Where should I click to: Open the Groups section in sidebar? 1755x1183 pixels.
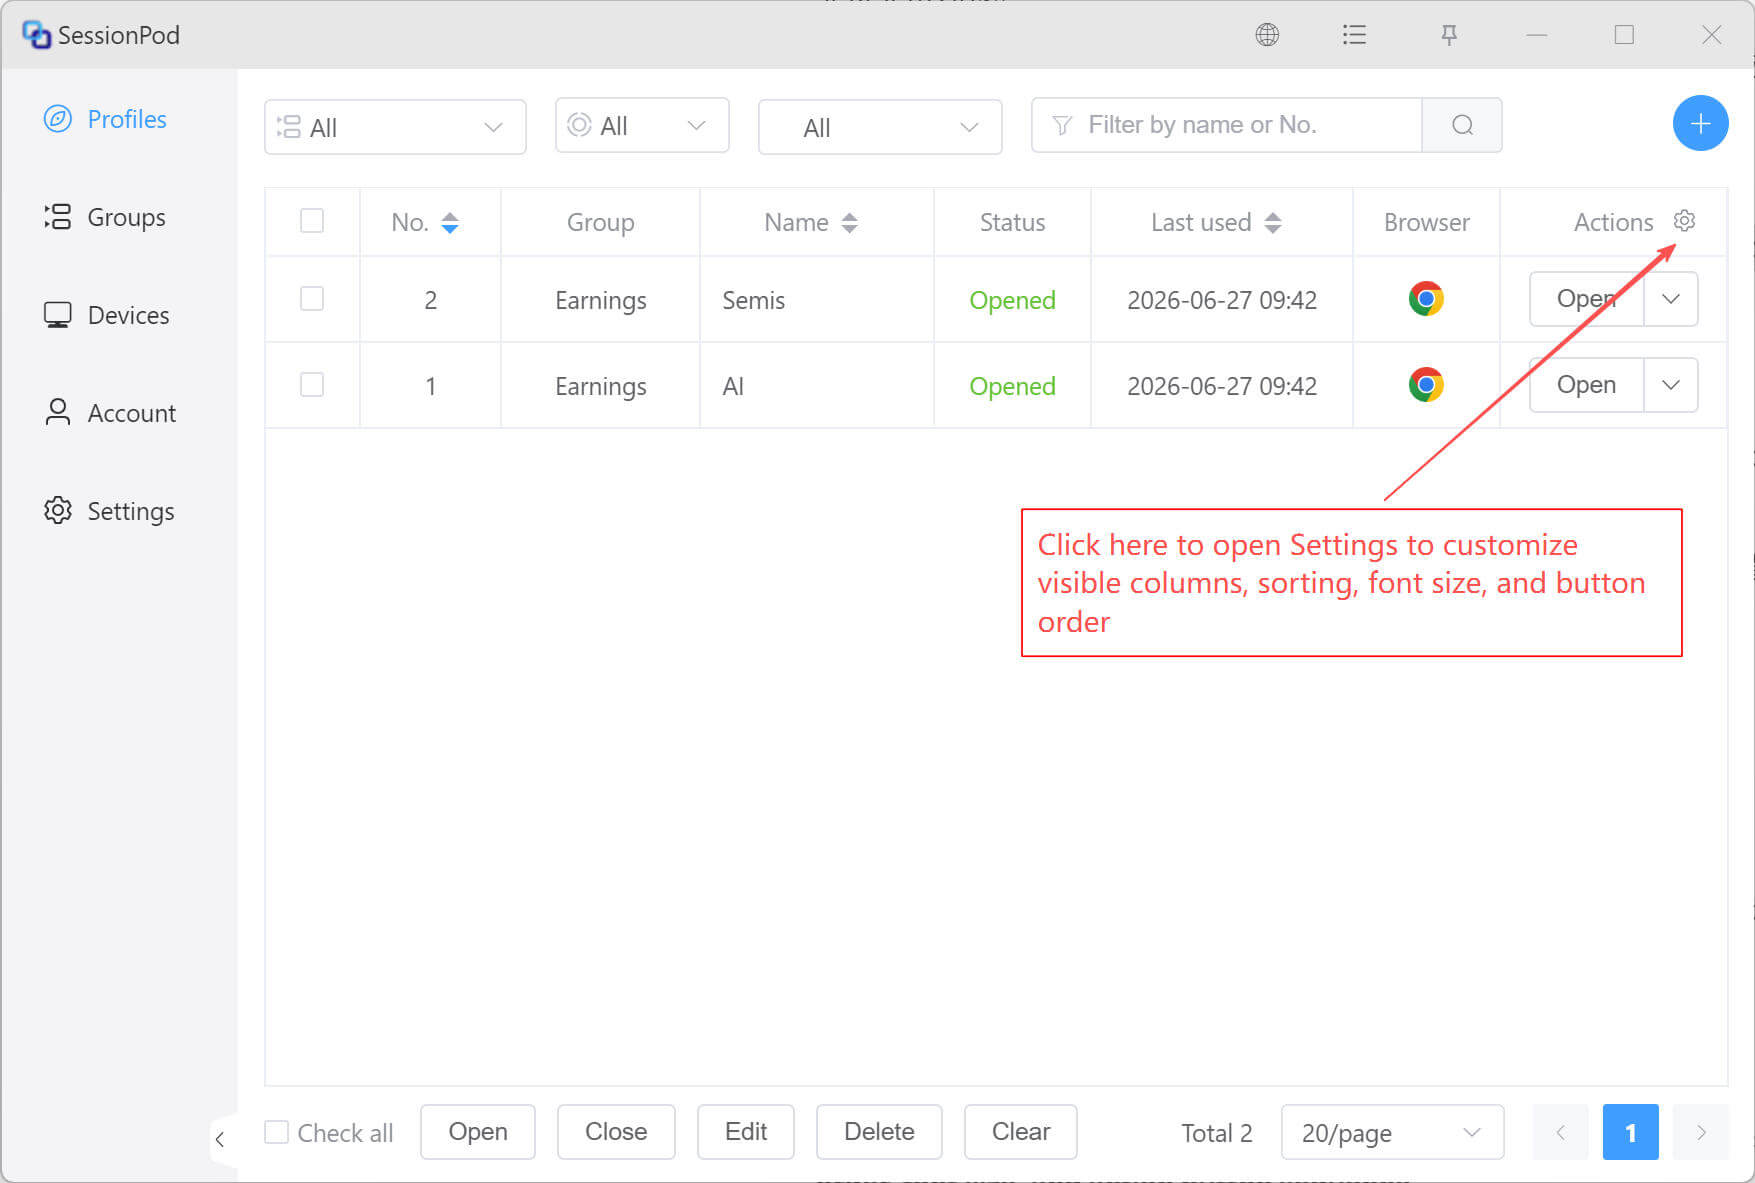(x=105, y=217)
